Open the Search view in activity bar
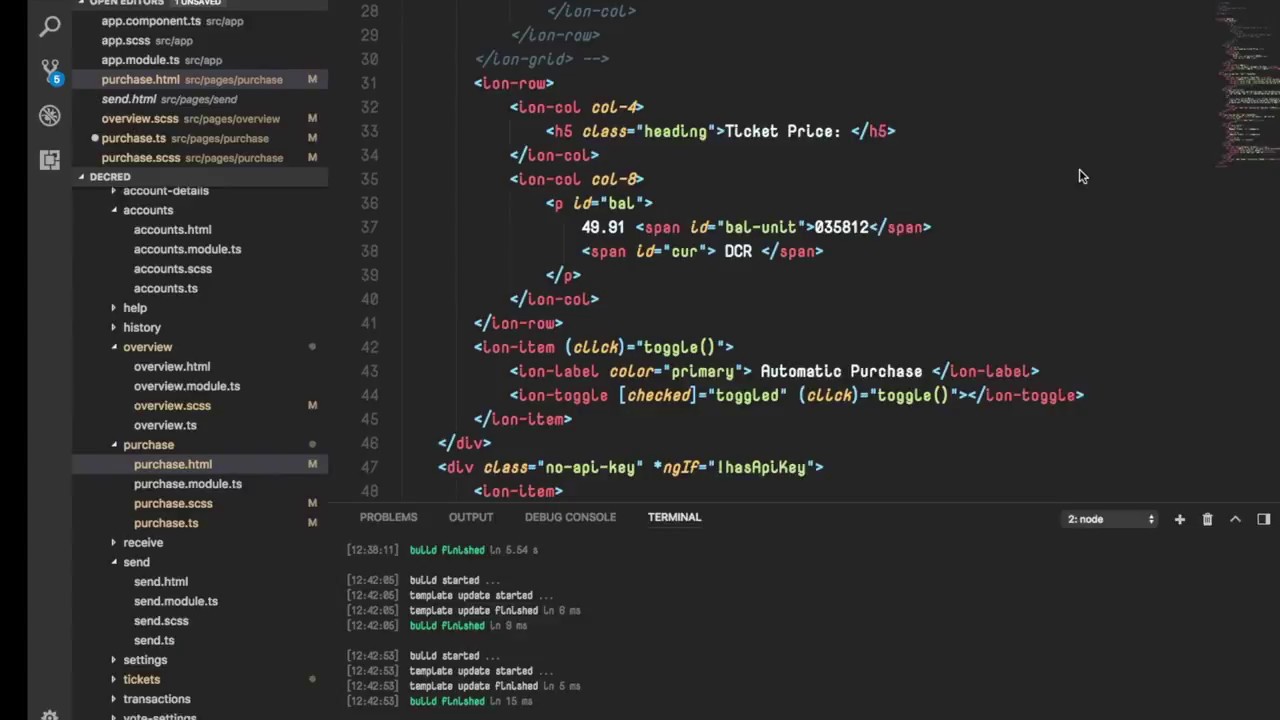The height and width of the screenshot is (720, 1280). click(x=49, y=27)
